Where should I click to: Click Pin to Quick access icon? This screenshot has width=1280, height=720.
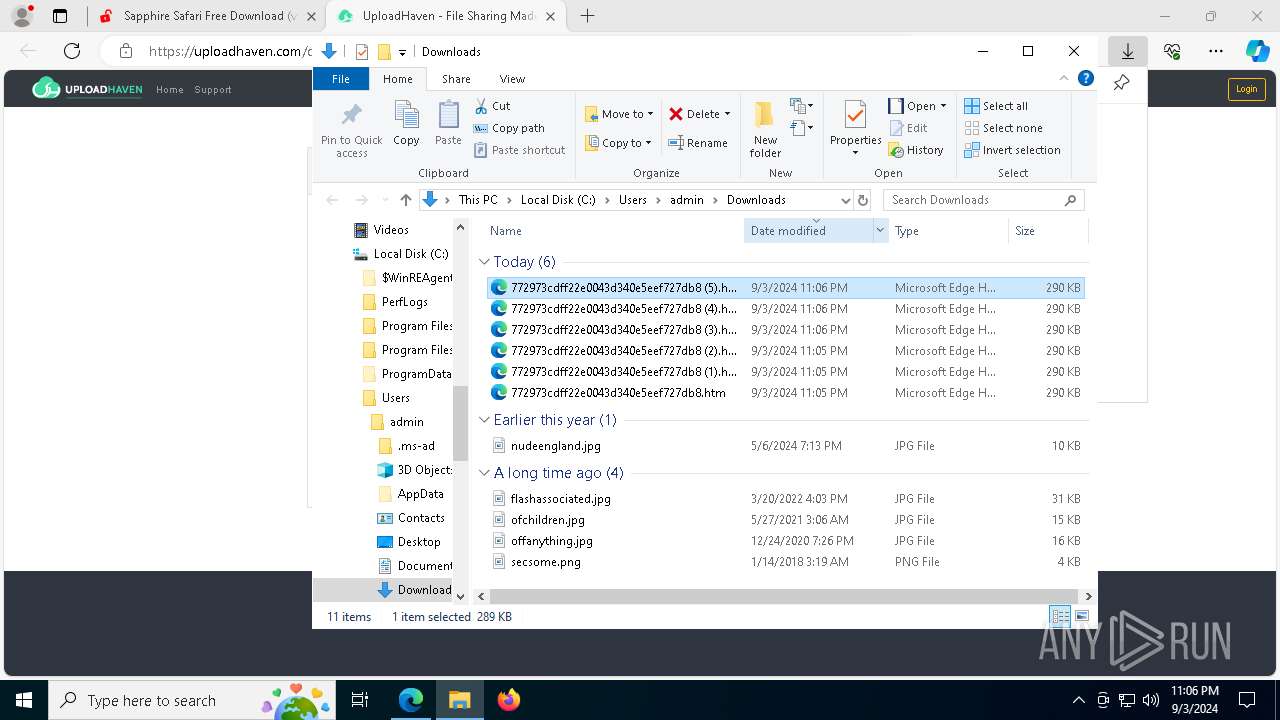[x=351, y=130]
